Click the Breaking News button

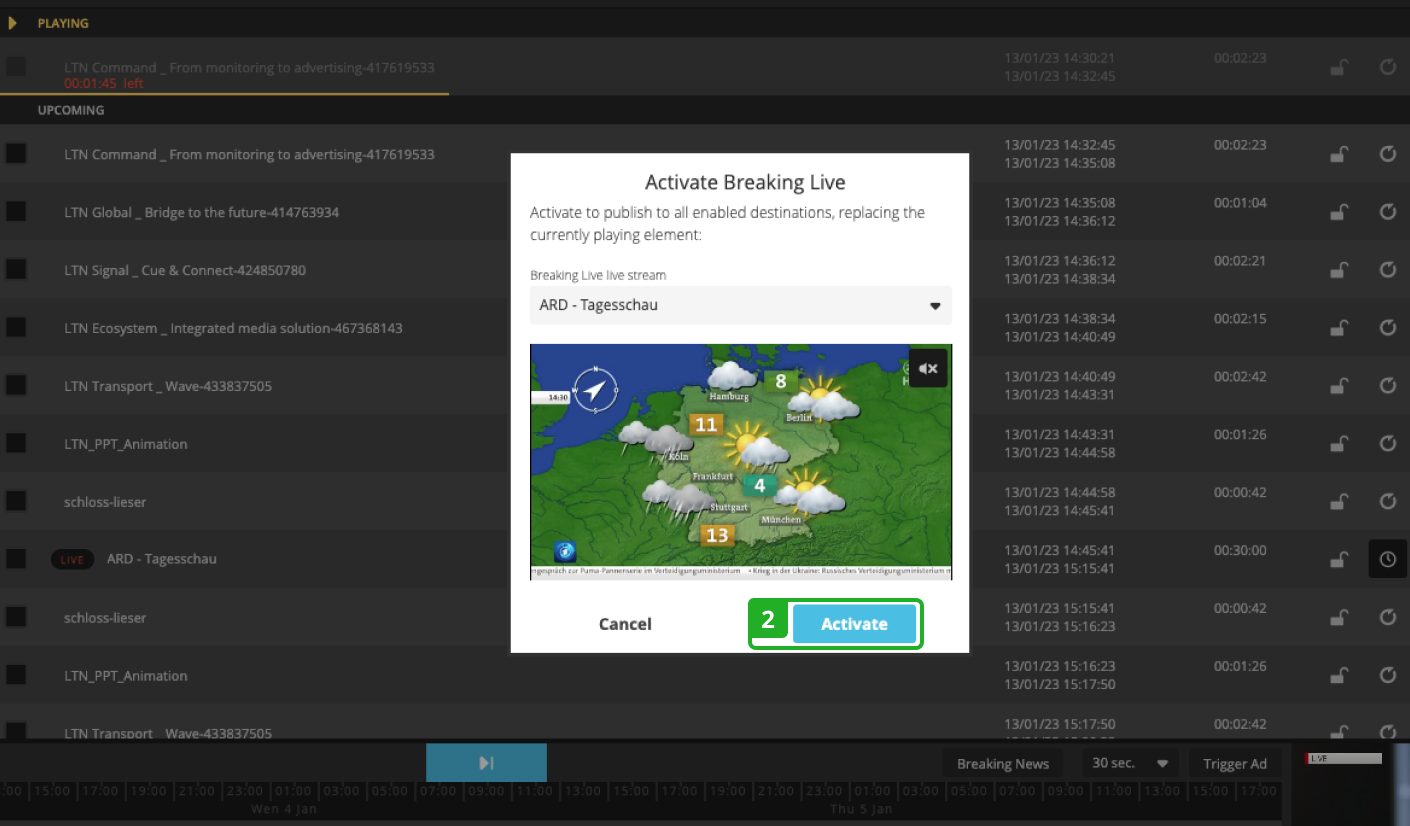click(x=1002, y=764)
